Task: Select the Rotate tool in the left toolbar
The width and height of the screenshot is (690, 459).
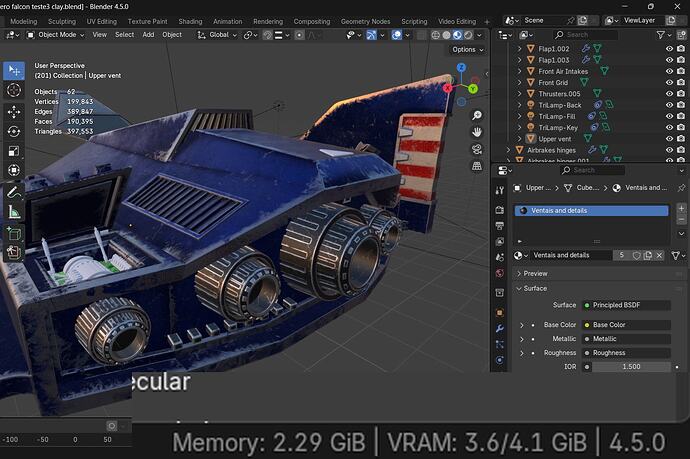Action: (x=14, y=131)
